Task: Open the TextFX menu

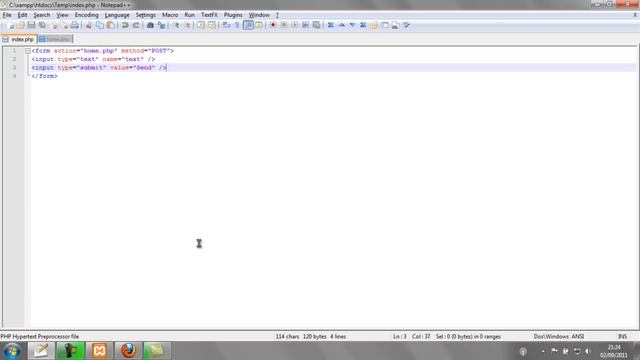Action: (x=209, y=15)
